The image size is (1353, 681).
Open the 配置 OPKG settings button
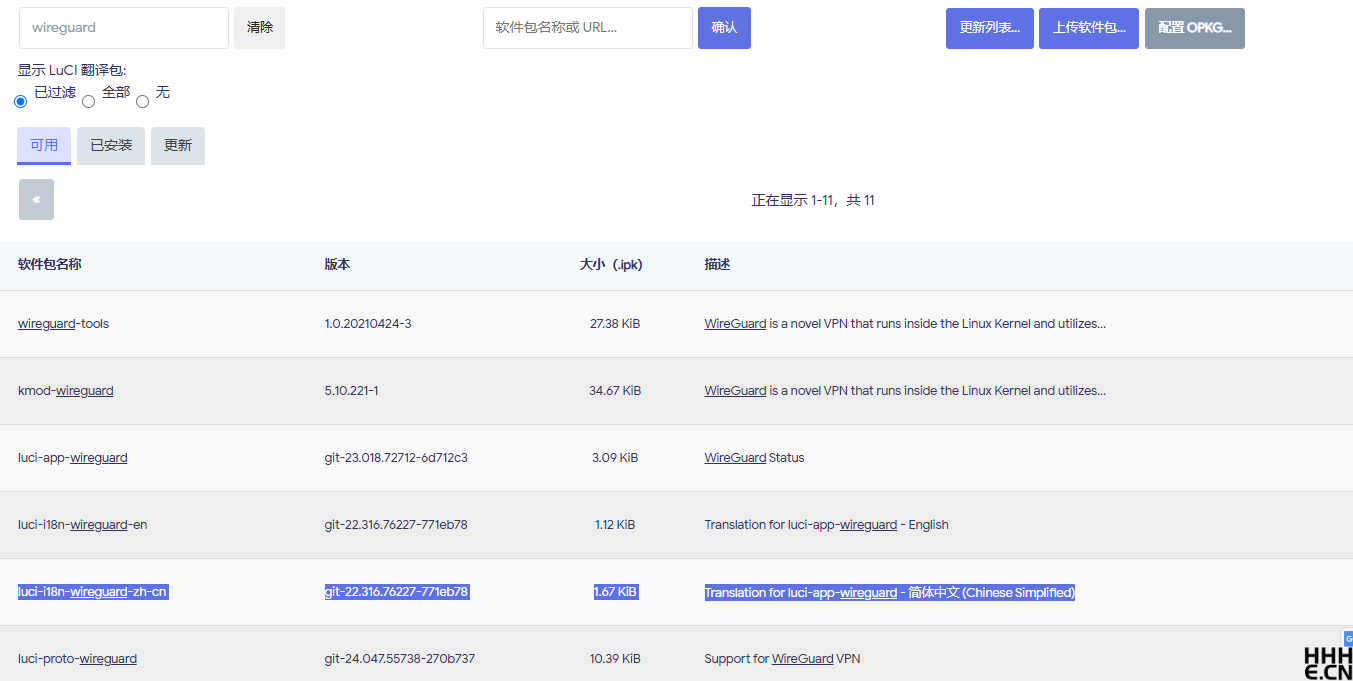click(1195, 28)
